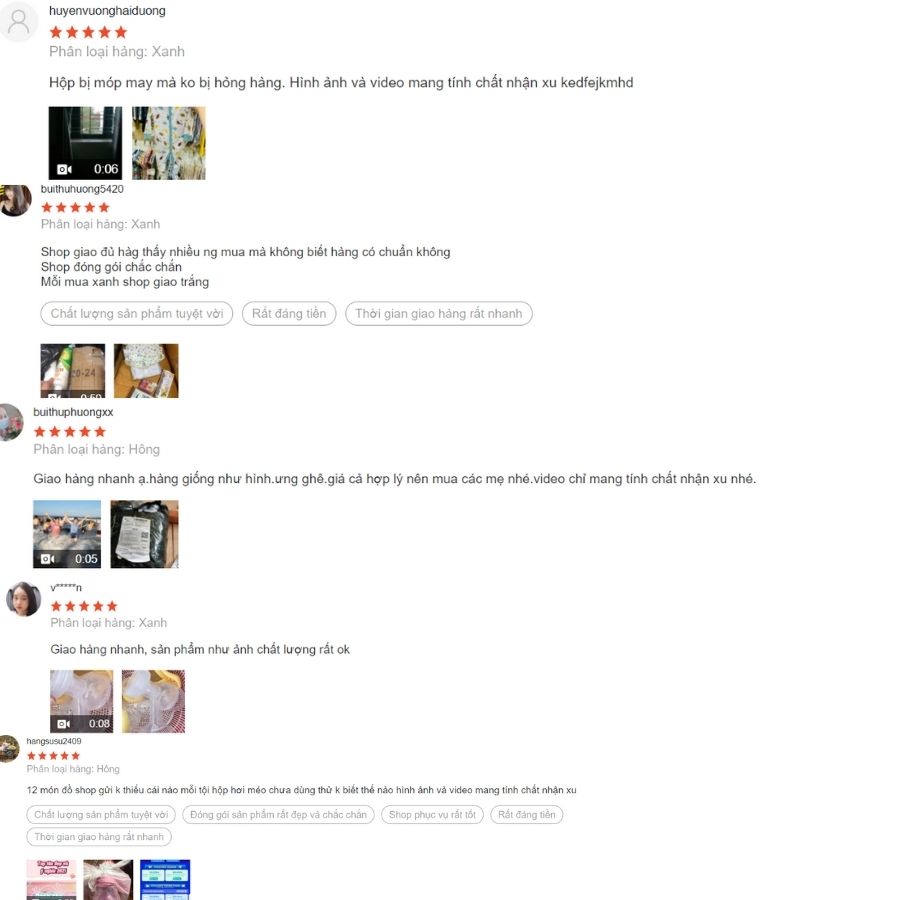Open the username link huyenvuonghaiduong
This screenshot has height=900, width=900.
pyautogui.click(x=107, y=10)
